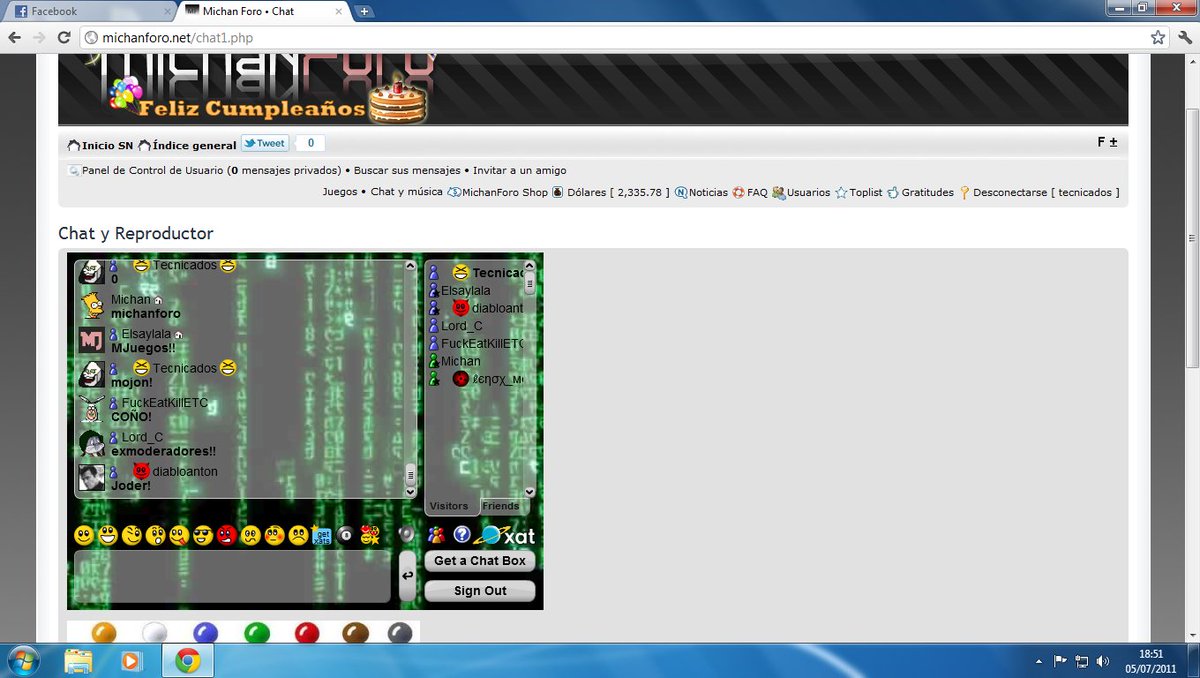Insert the sad frowning emoticon
1200x678 pixels.
pos(298,535)
